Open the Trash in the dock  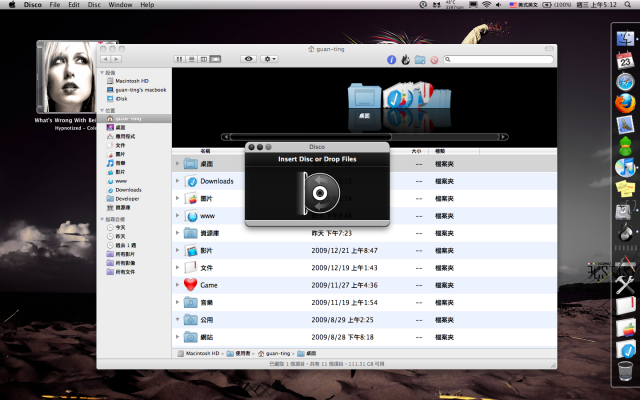pyautogui.click(x=625, y=370)
